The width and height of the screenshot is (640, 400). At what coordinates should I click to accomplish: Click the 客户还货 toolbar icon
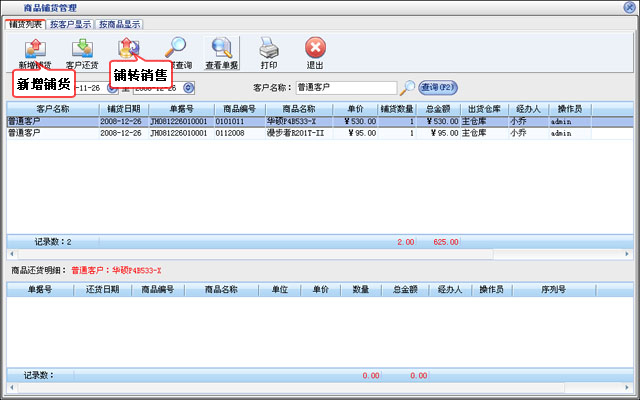tap(80, 47)
